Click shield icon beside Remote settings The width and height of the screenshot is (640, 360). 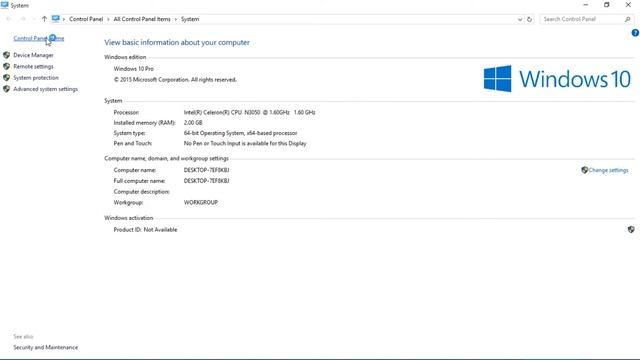pyautogui.click(x=7, y=67)
